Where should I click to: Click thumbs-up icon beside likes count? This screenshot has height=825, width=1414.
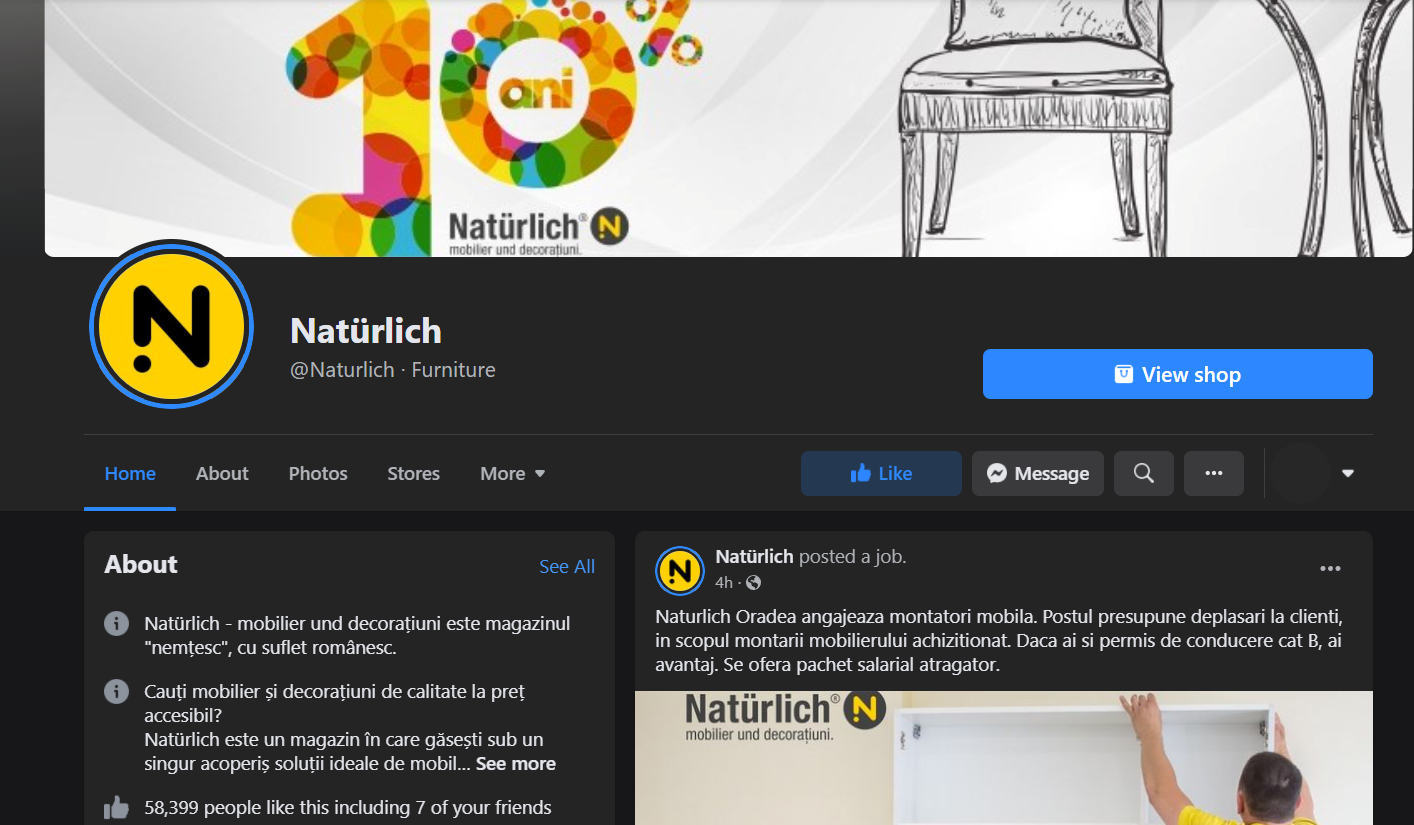point(116,808)
